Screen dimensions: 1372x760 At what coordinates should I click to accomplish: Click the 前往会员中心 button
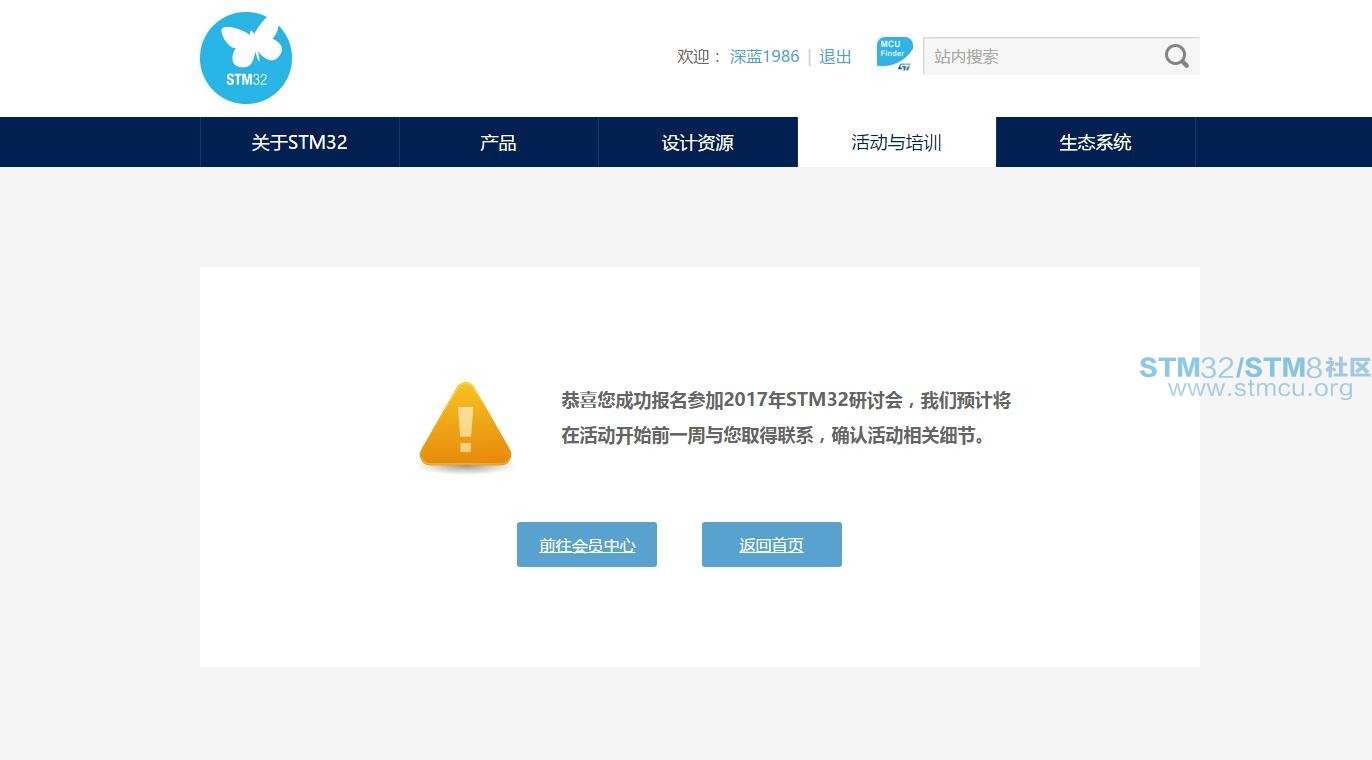pos(587,545)
